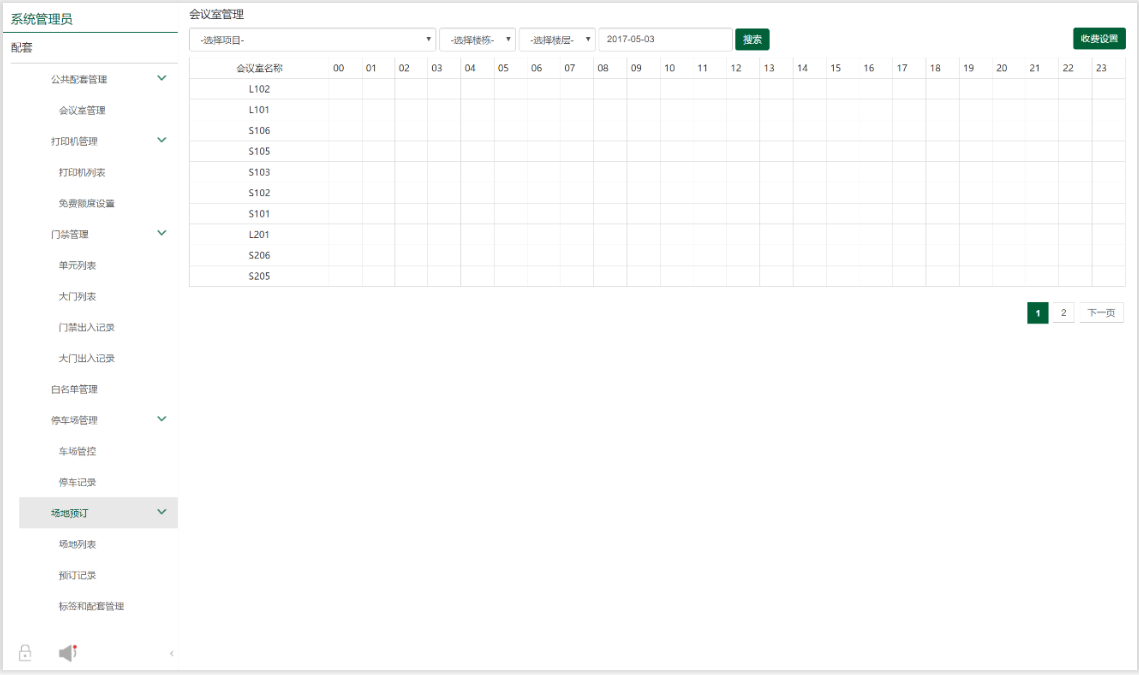Open 门禁出入记录 in the sidebar

click(x=86, y=328)
